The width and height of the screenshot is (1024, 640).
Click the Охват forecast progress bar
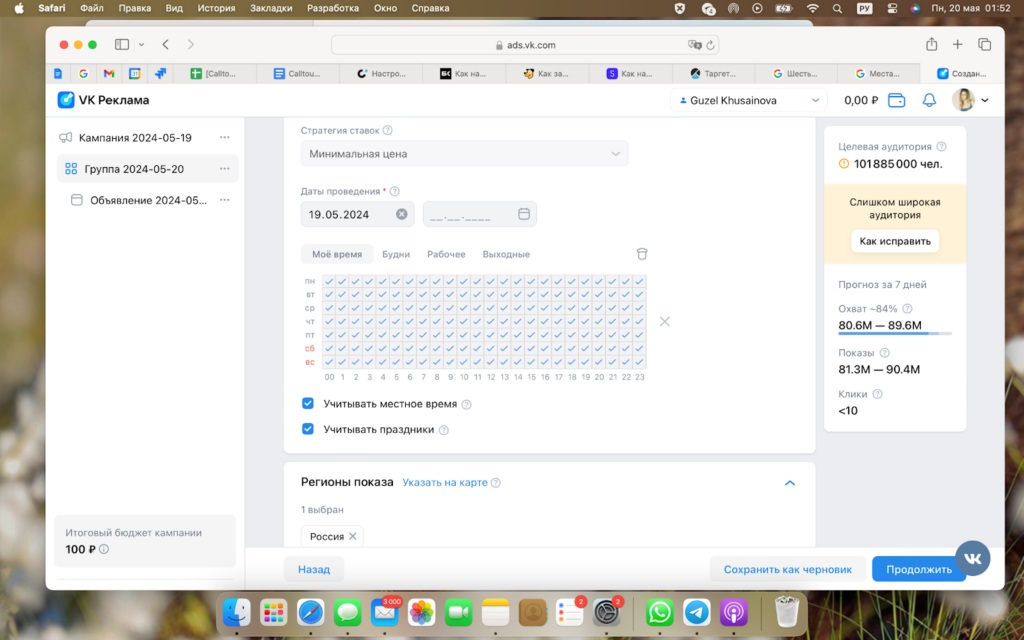click(894, 333)
